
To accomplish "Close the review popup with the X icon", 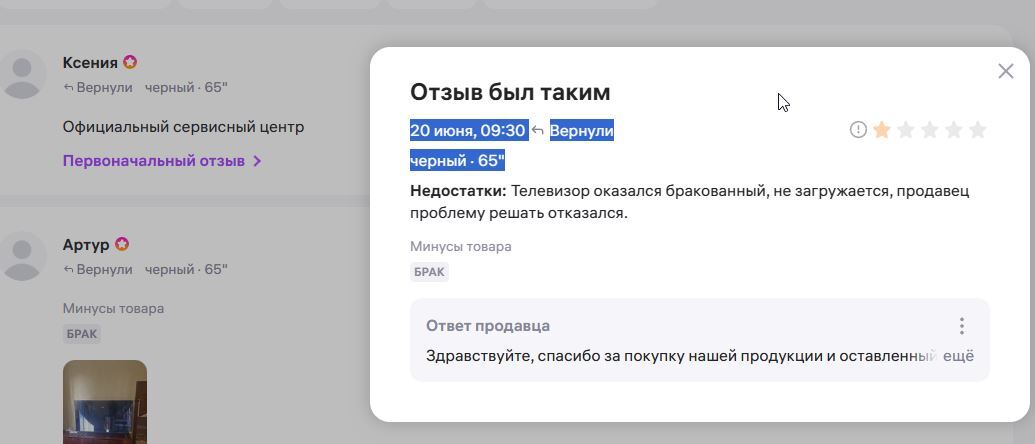I will click(1005, 71).
